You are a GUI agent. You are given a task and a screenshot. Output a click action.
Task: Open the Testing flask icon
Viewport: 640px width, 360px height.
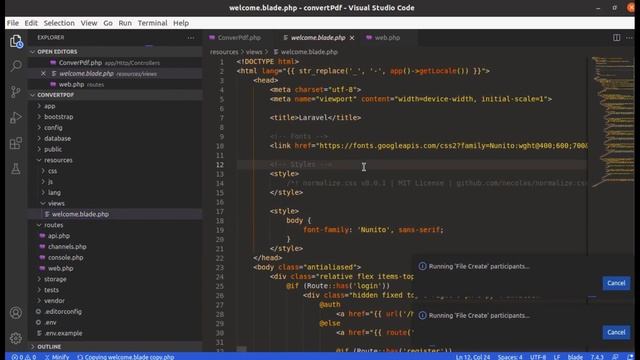[x=16, y=169]
